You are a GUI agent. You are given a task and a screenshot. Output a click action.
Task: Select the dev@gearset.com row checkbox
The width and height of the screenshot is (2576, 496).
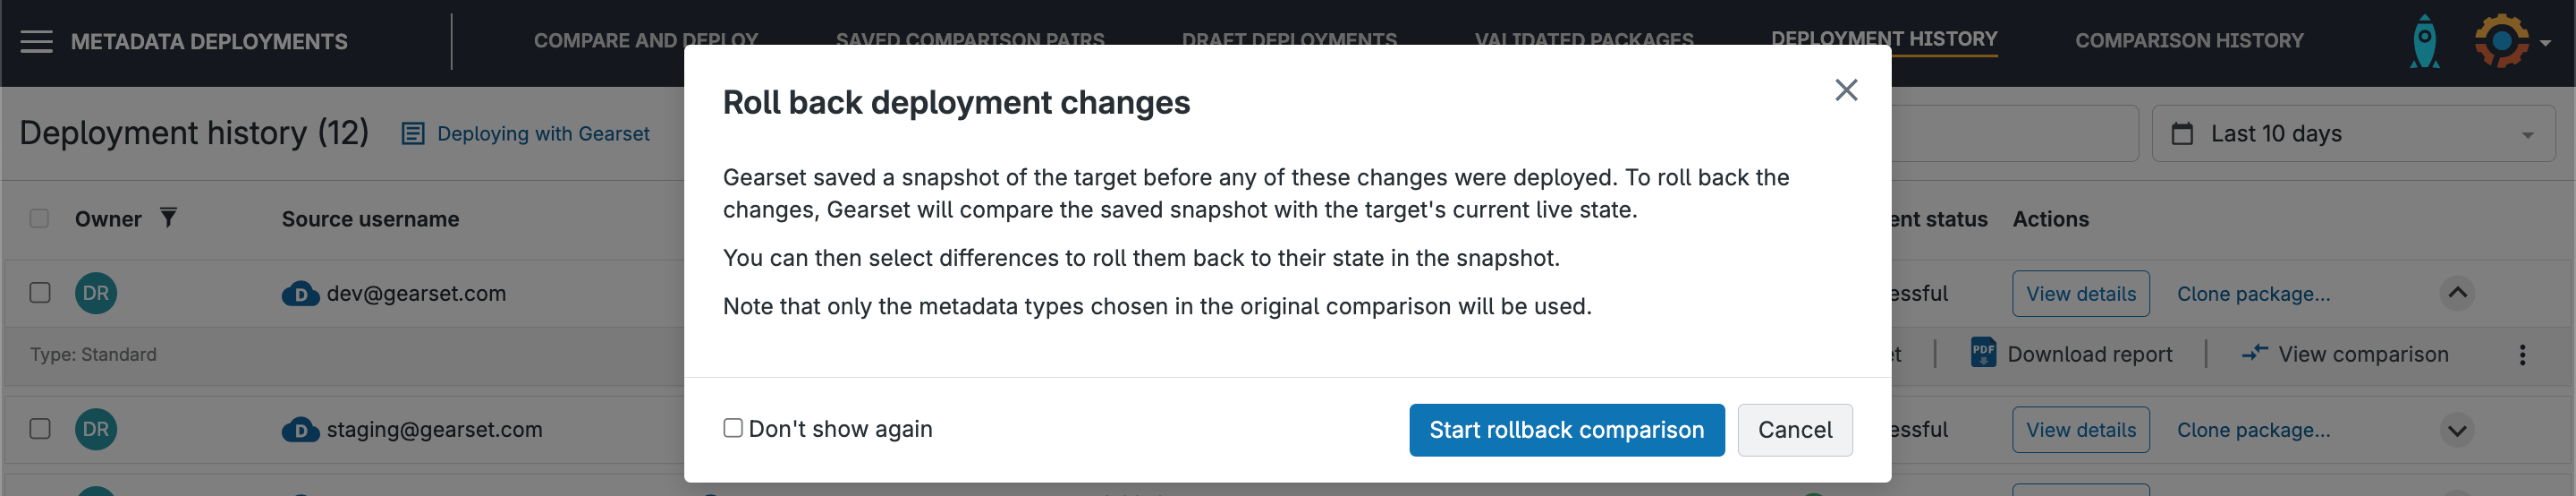tap(40, 293)
